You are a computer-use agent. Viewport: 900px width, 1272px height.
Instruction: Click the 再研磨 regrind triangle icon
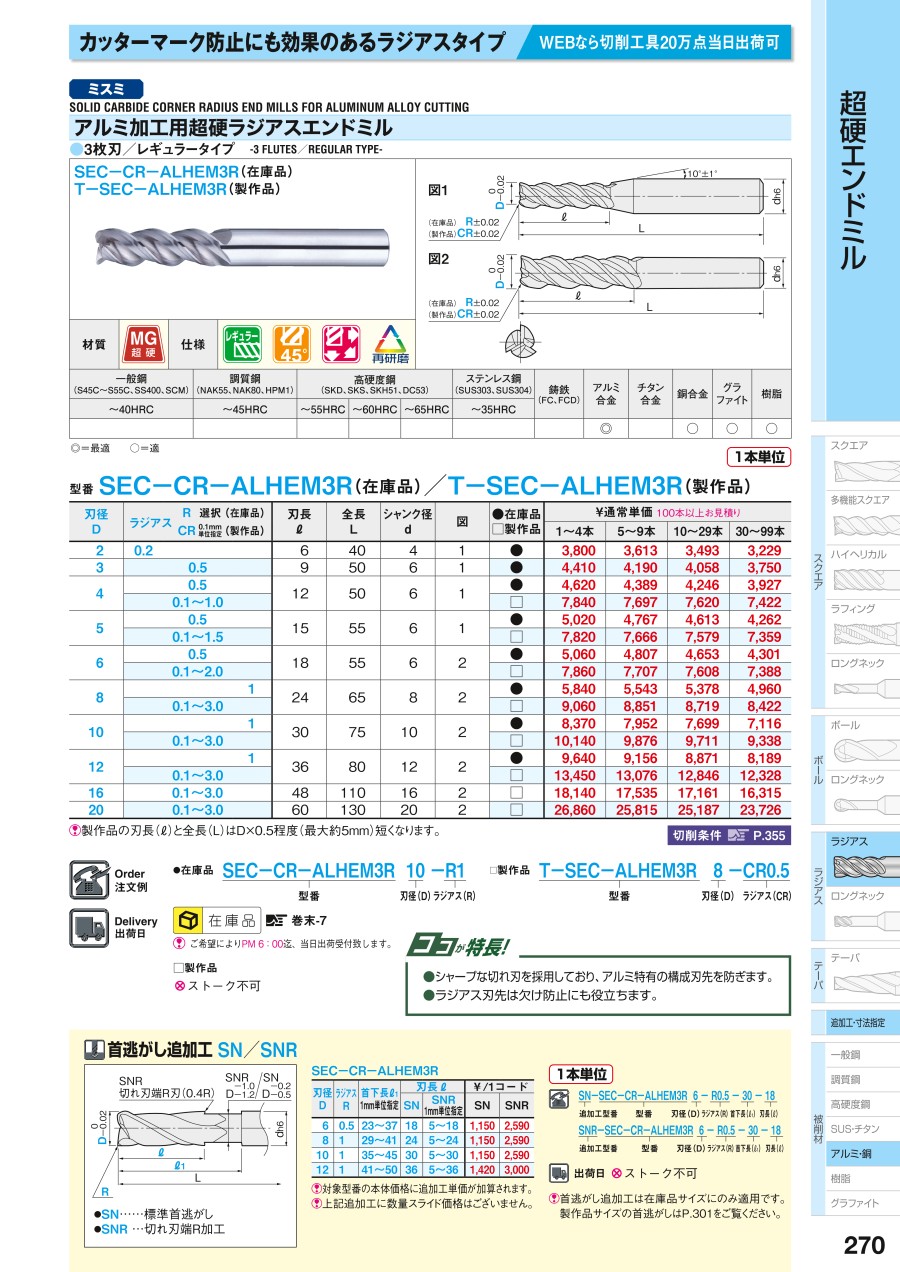[391, 344]
